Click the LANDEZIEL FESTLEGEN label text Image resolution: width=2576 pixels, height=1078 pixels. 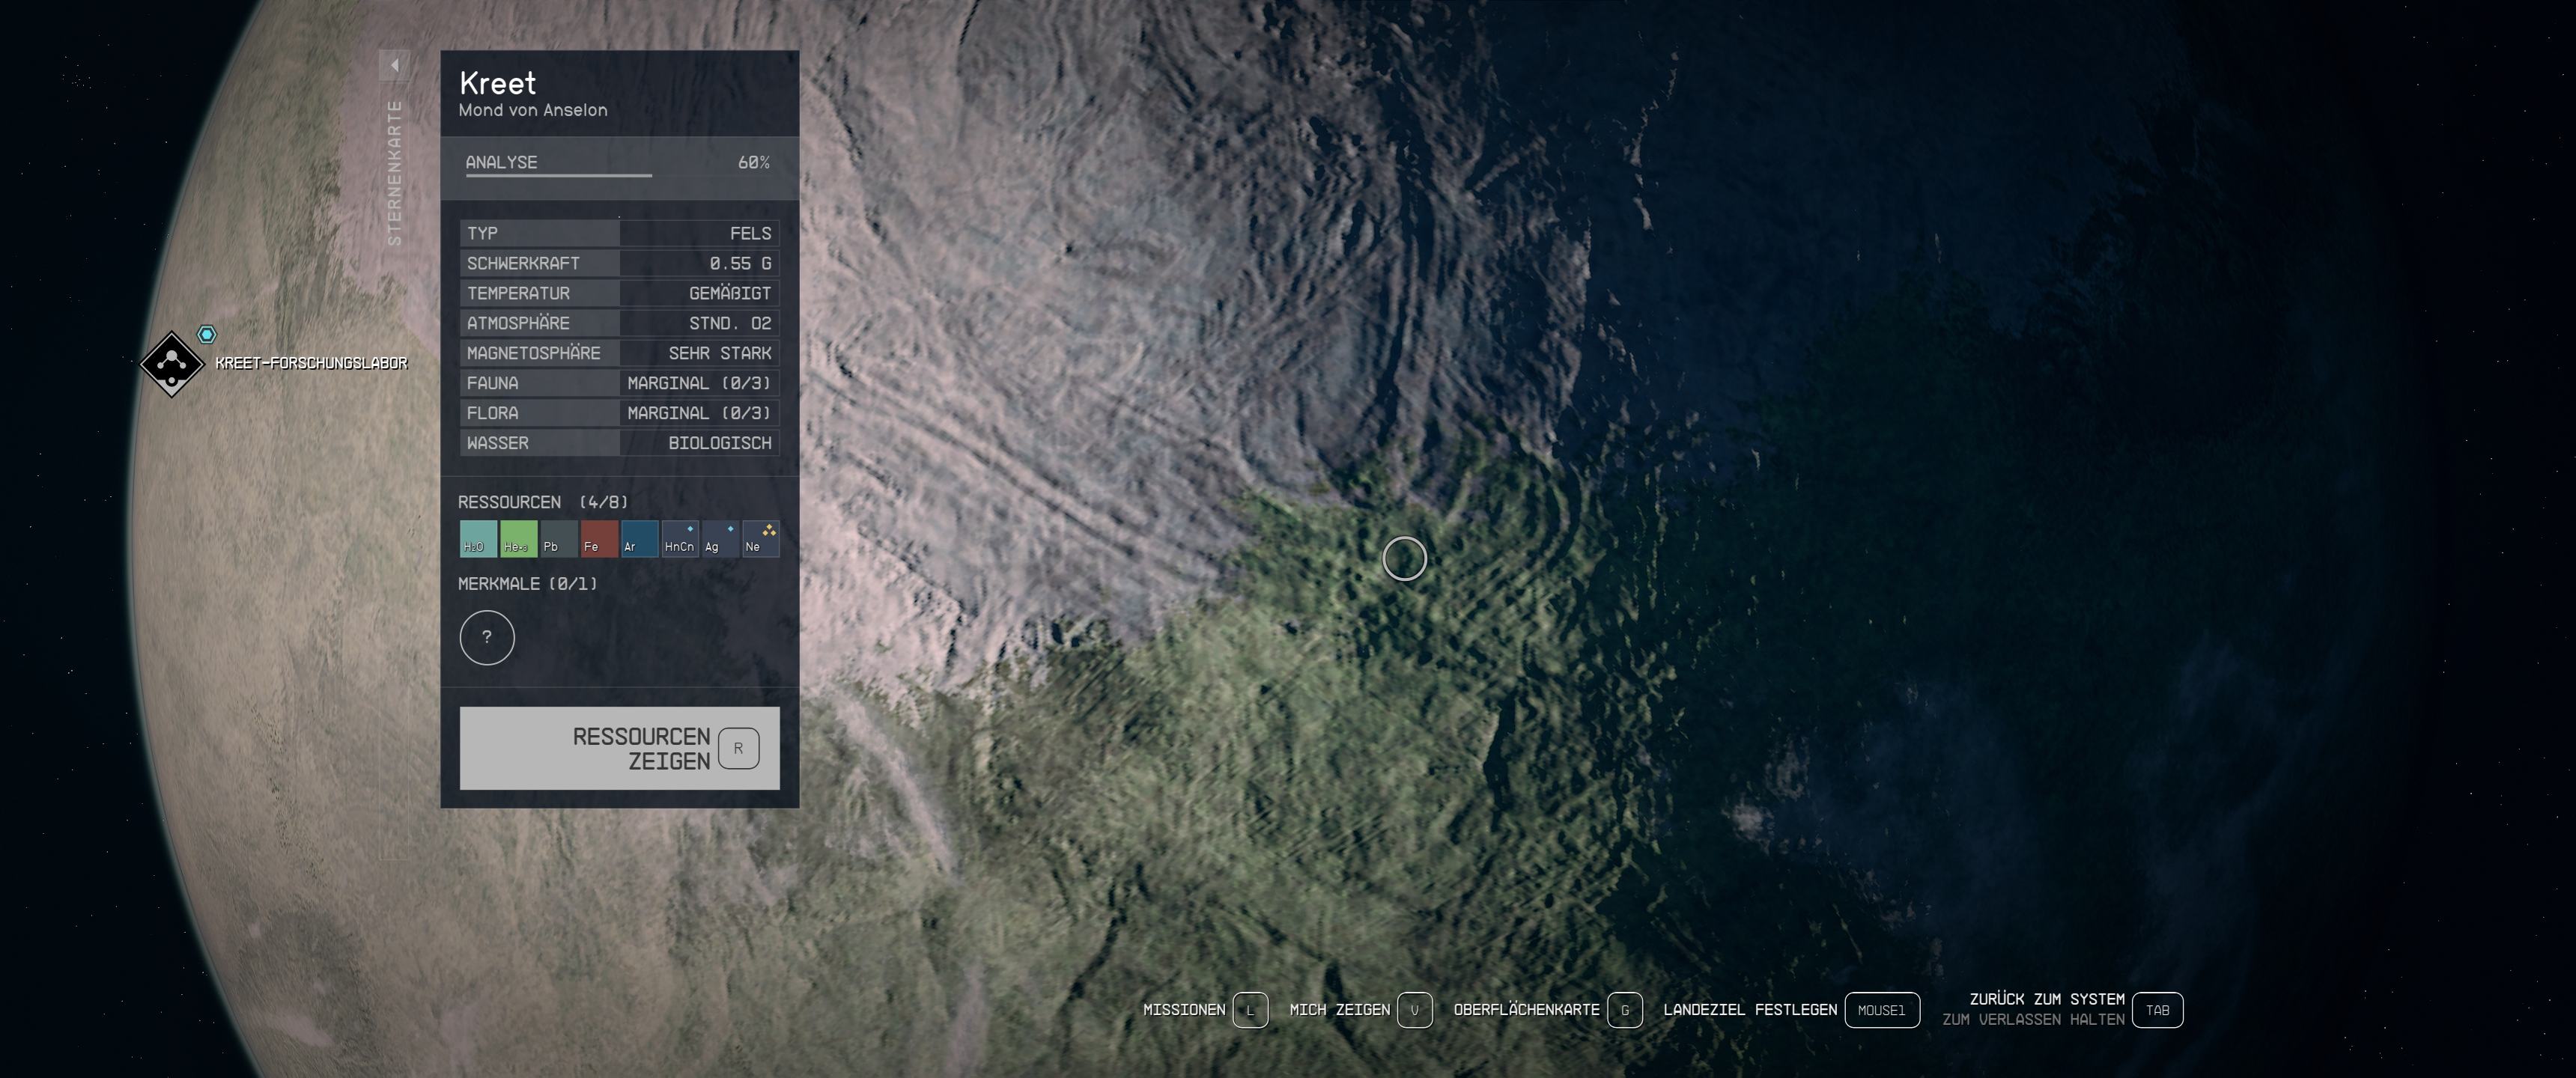1750,1010
